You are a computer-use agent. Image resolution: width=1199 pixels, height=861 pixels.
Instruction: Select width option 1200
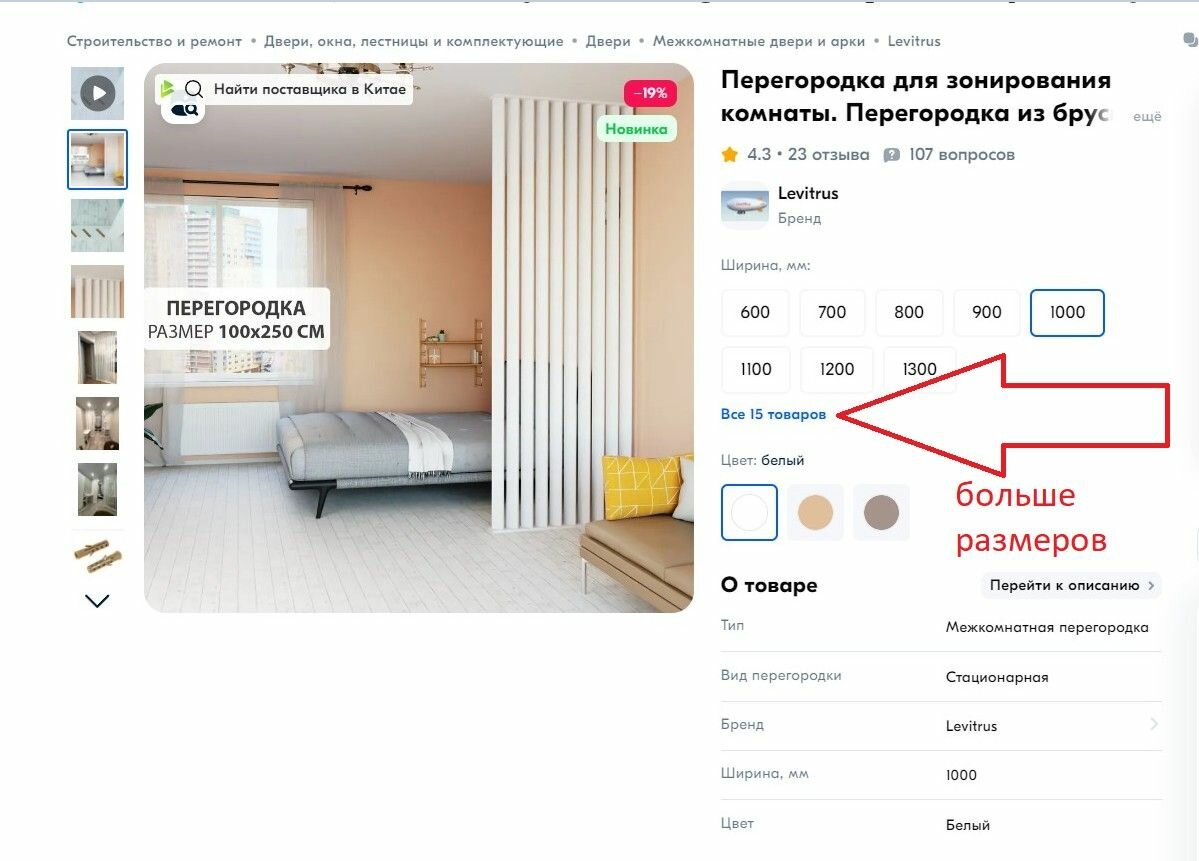[837, 369]
